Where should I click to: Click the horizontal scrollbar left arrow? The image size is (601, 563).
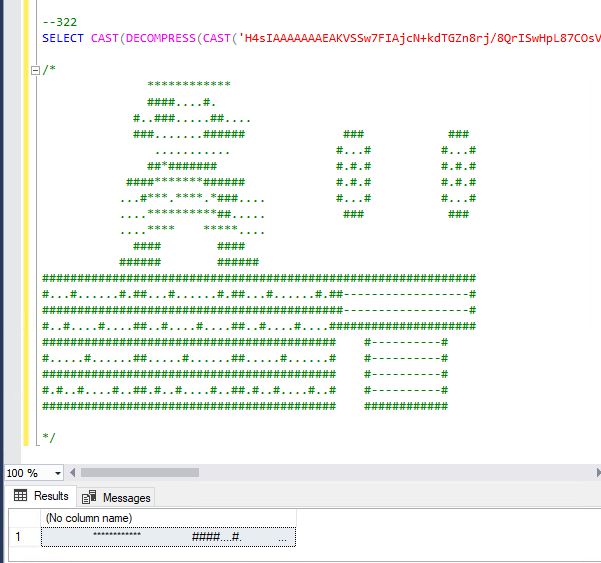[x=72, y=473]
